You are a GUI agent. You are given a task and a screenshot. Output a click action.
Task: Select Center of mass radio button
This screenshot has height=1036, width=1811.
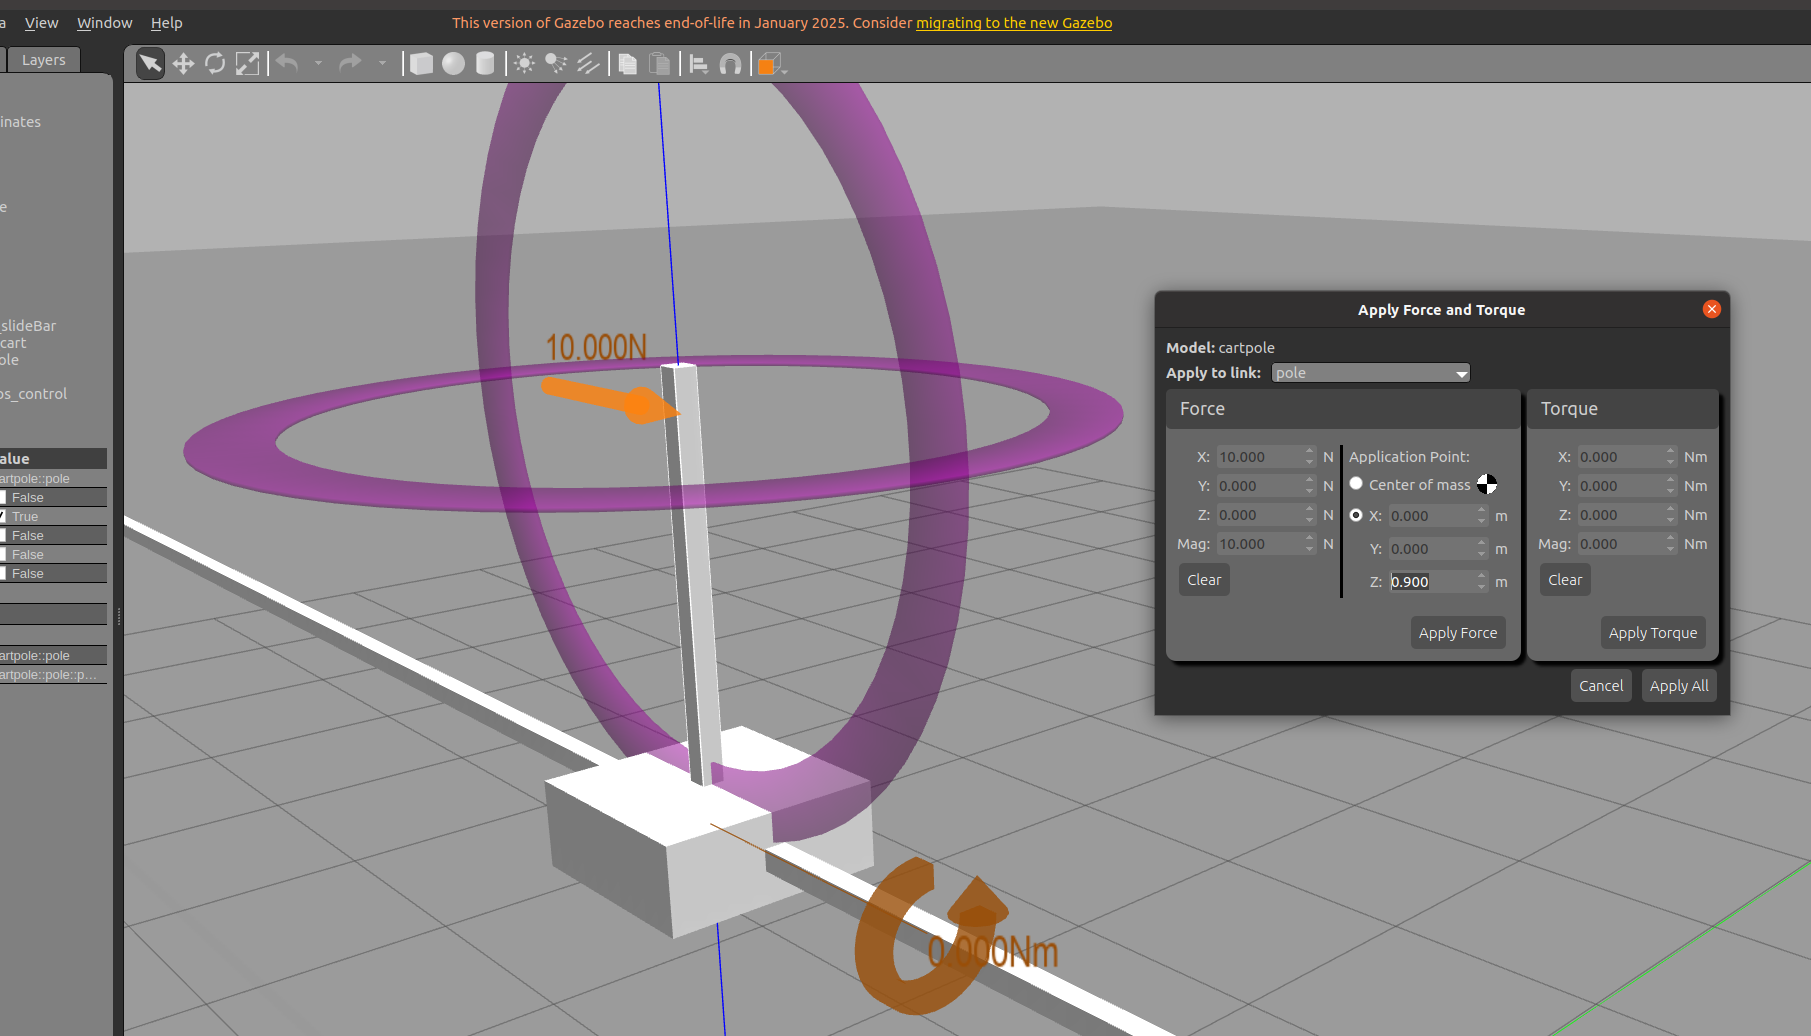click(1356, 484)
